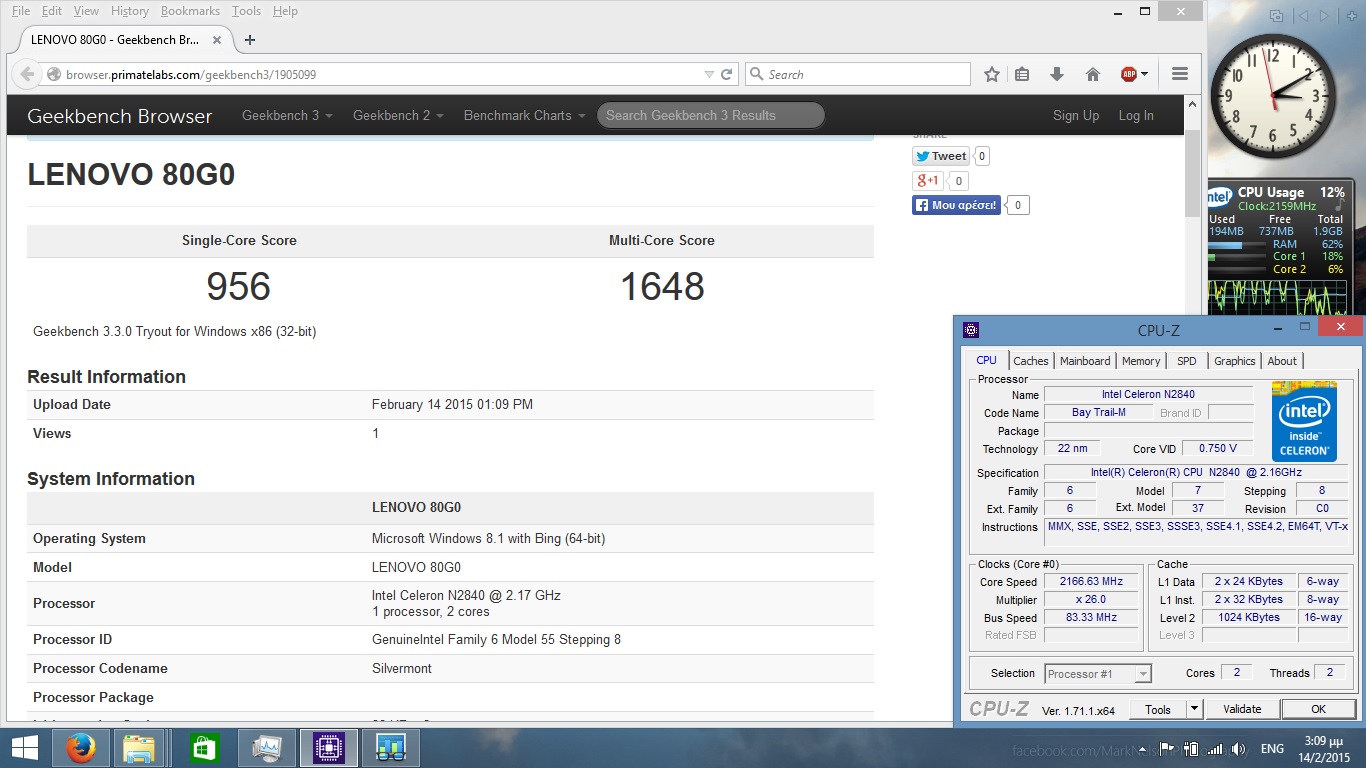
Task: Open the Firefox hamburger menu
Action: click(1179, 74)
